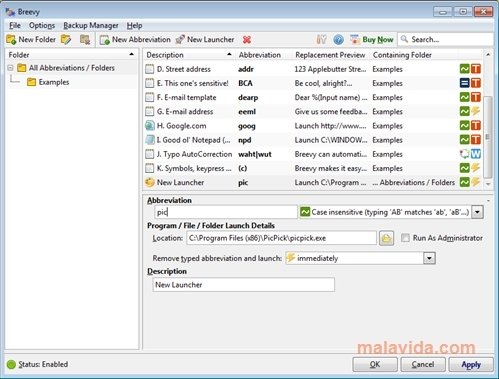Sort by the Folder column header
This screenshot has width=499, height=379.
pyautogui.click(x=72, y=55)
